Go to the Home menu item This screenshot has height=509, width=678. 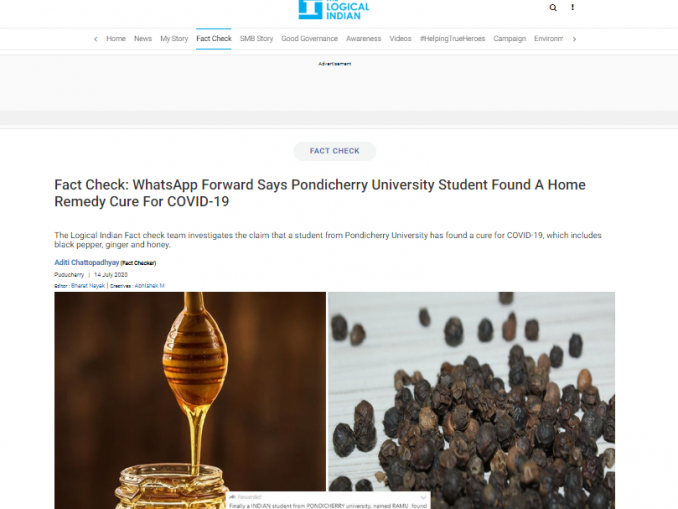point(116,38)
